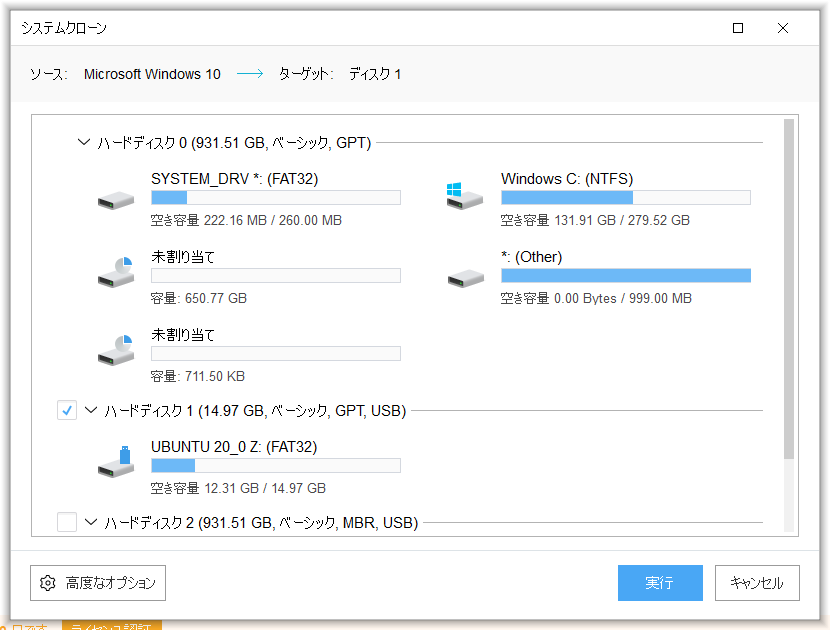Click the 650.77 GB unallocated disk icon

coord(116,272)
